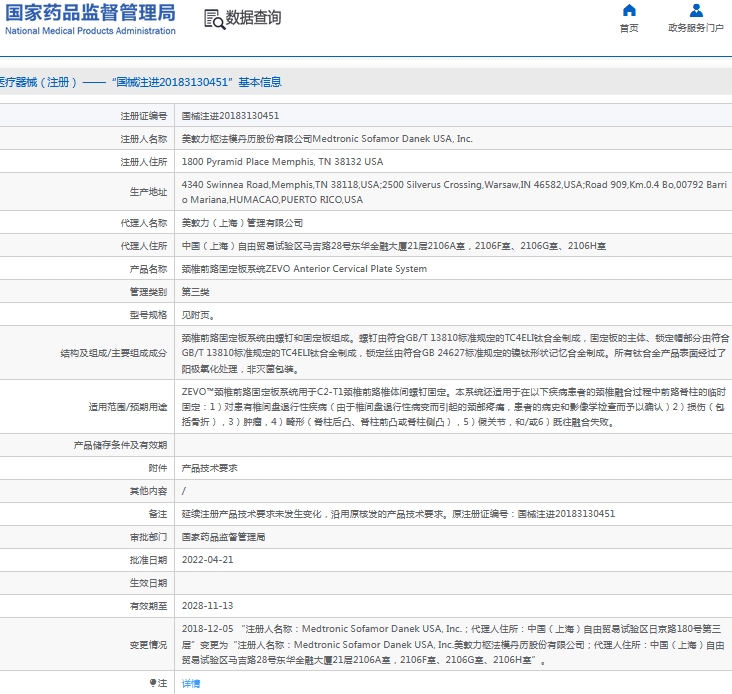The width and height of the screenshot is (732, 694).
Task: Click the 见附页。 model specification value
Action: click(x=198, y=315)
